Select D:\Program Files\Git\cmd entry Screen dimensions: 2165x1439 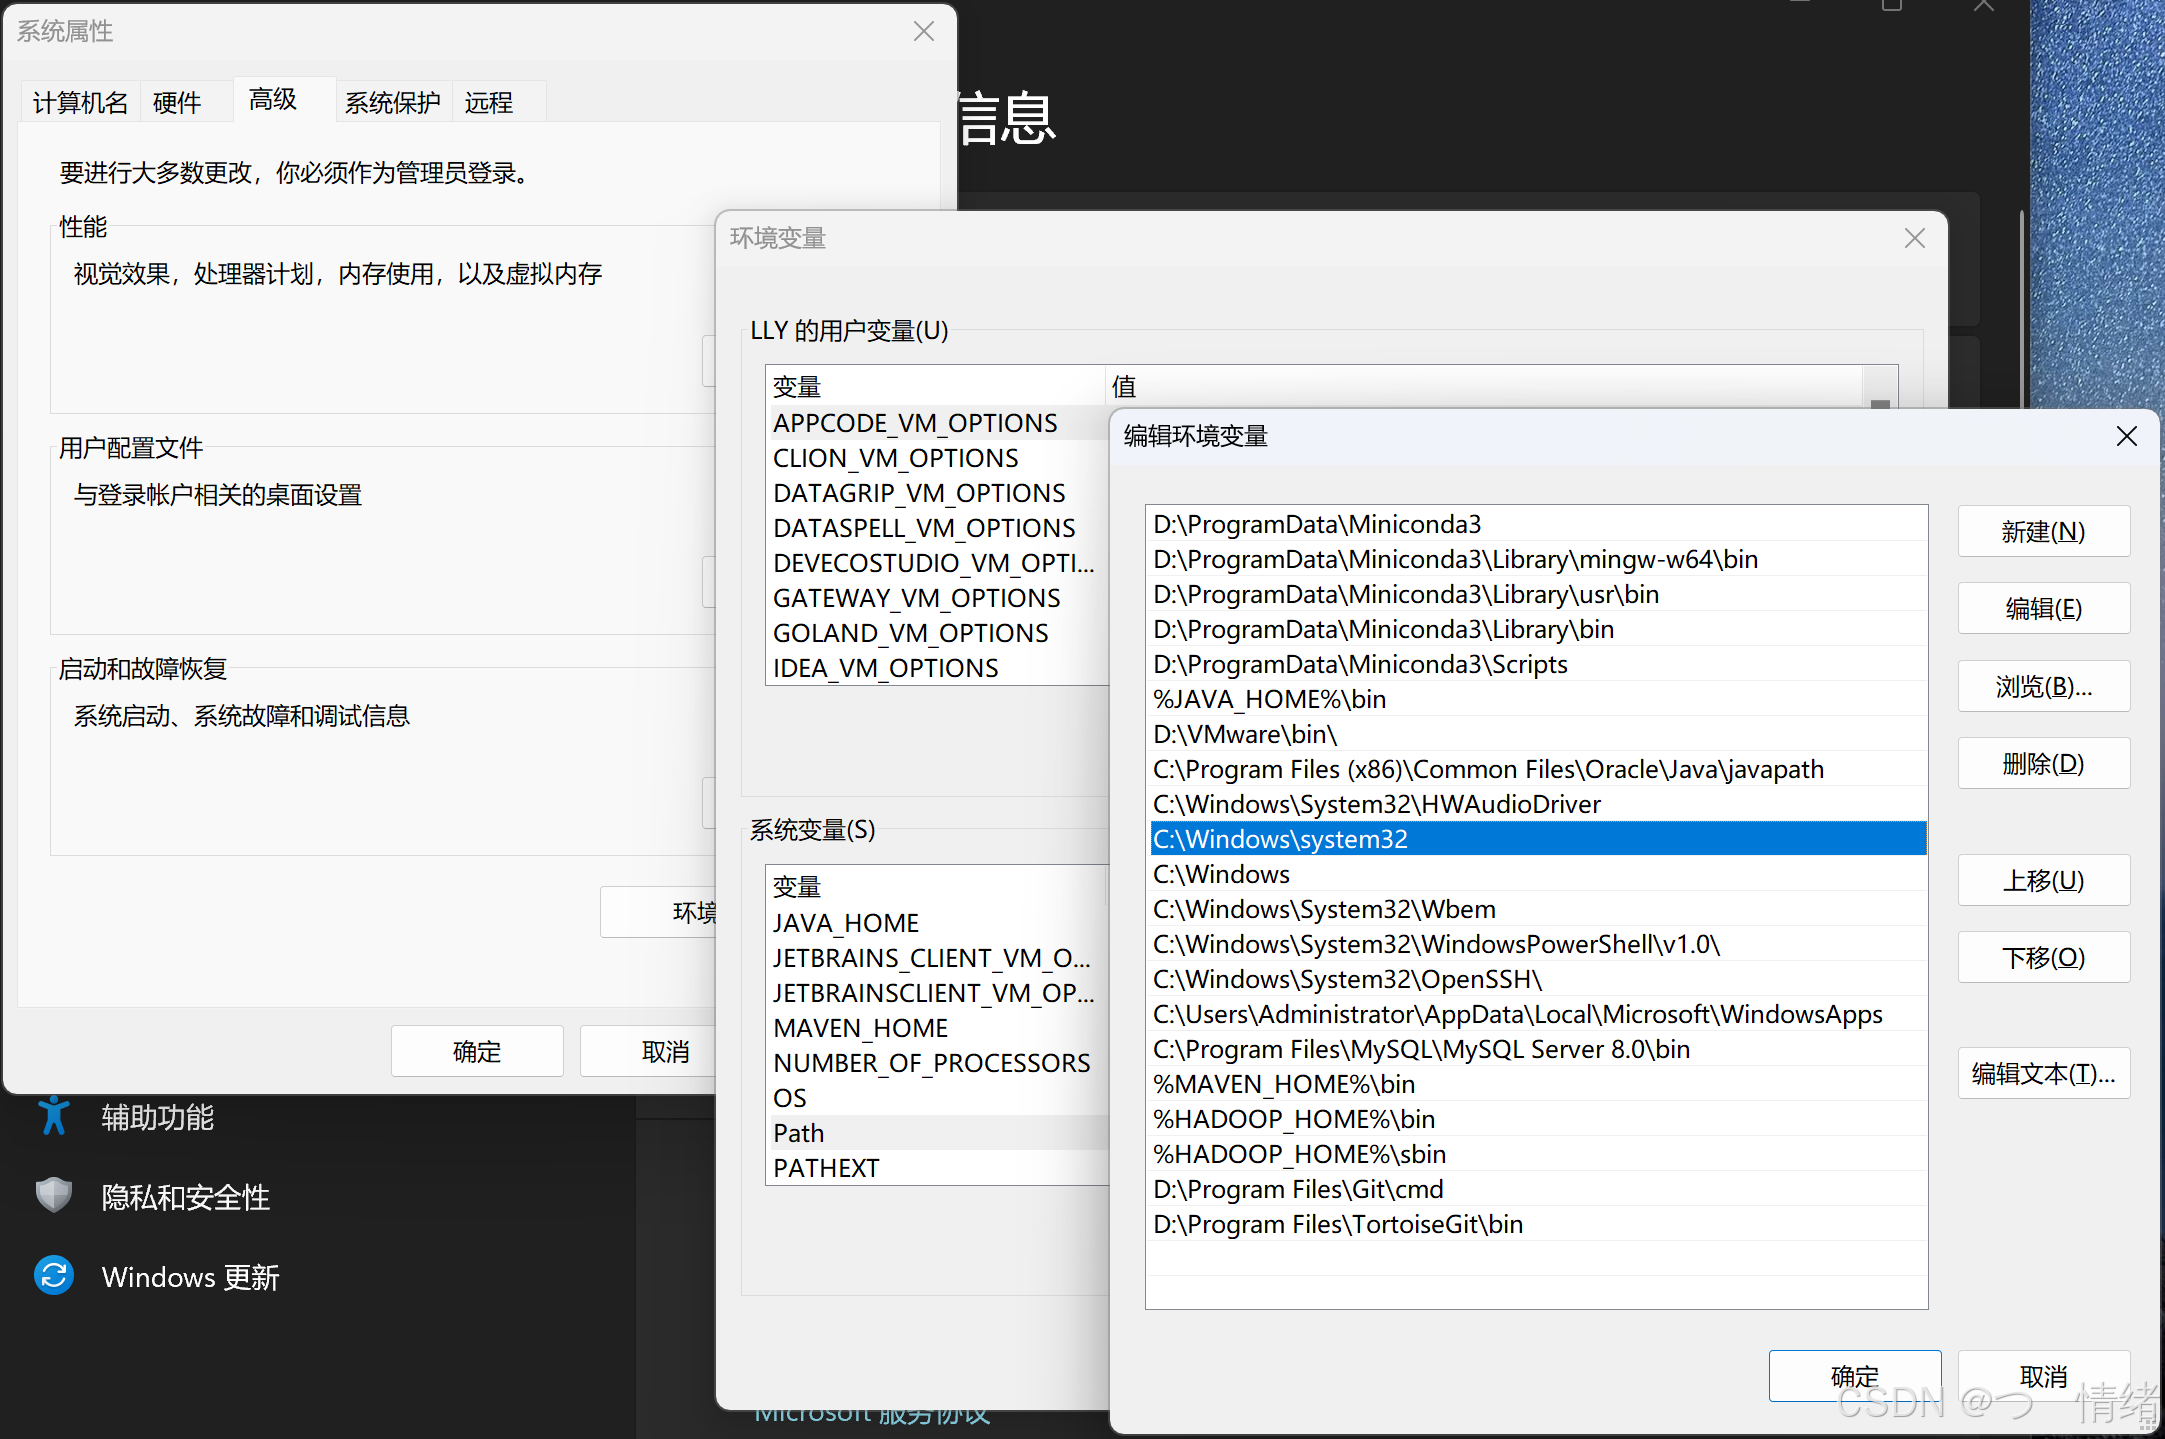[x=1297, y=1189]
